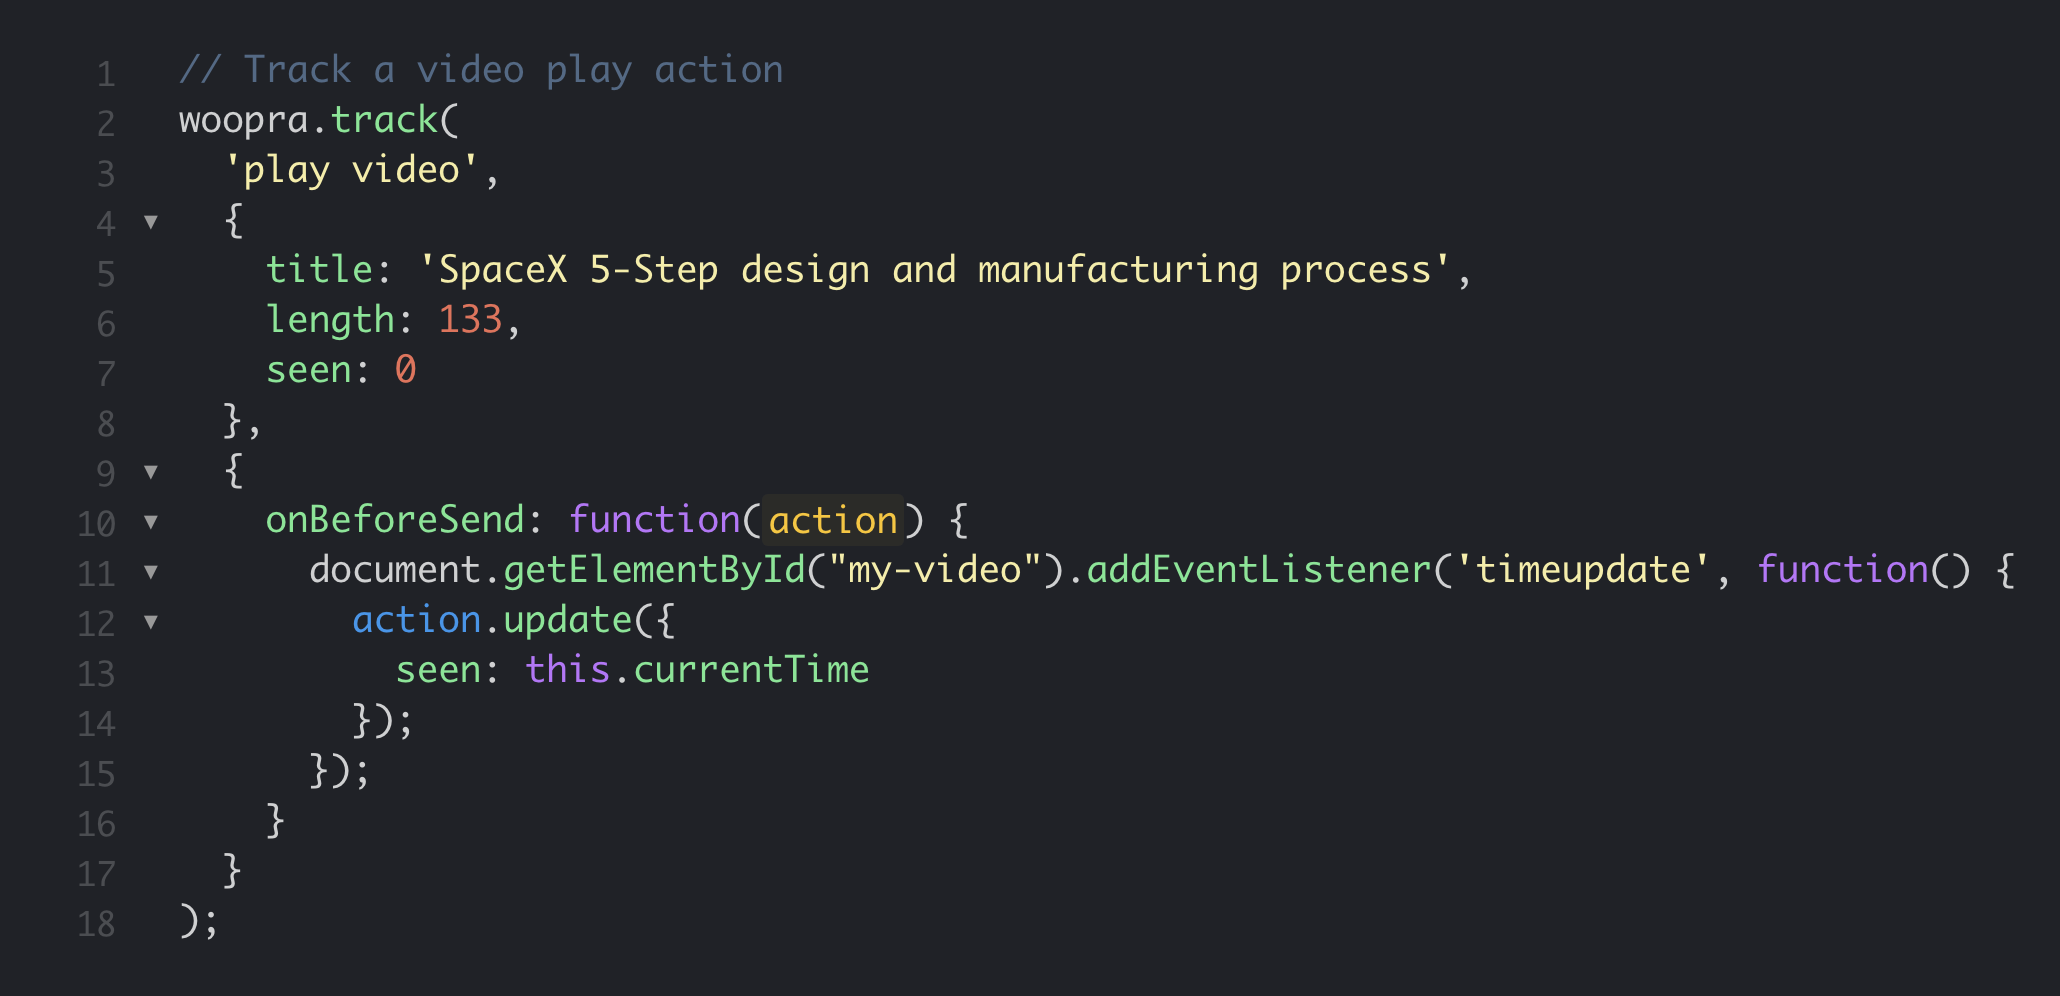Click the onBeforeSend property name
This screenshot has width=2060, height=996.
(395, 520)
